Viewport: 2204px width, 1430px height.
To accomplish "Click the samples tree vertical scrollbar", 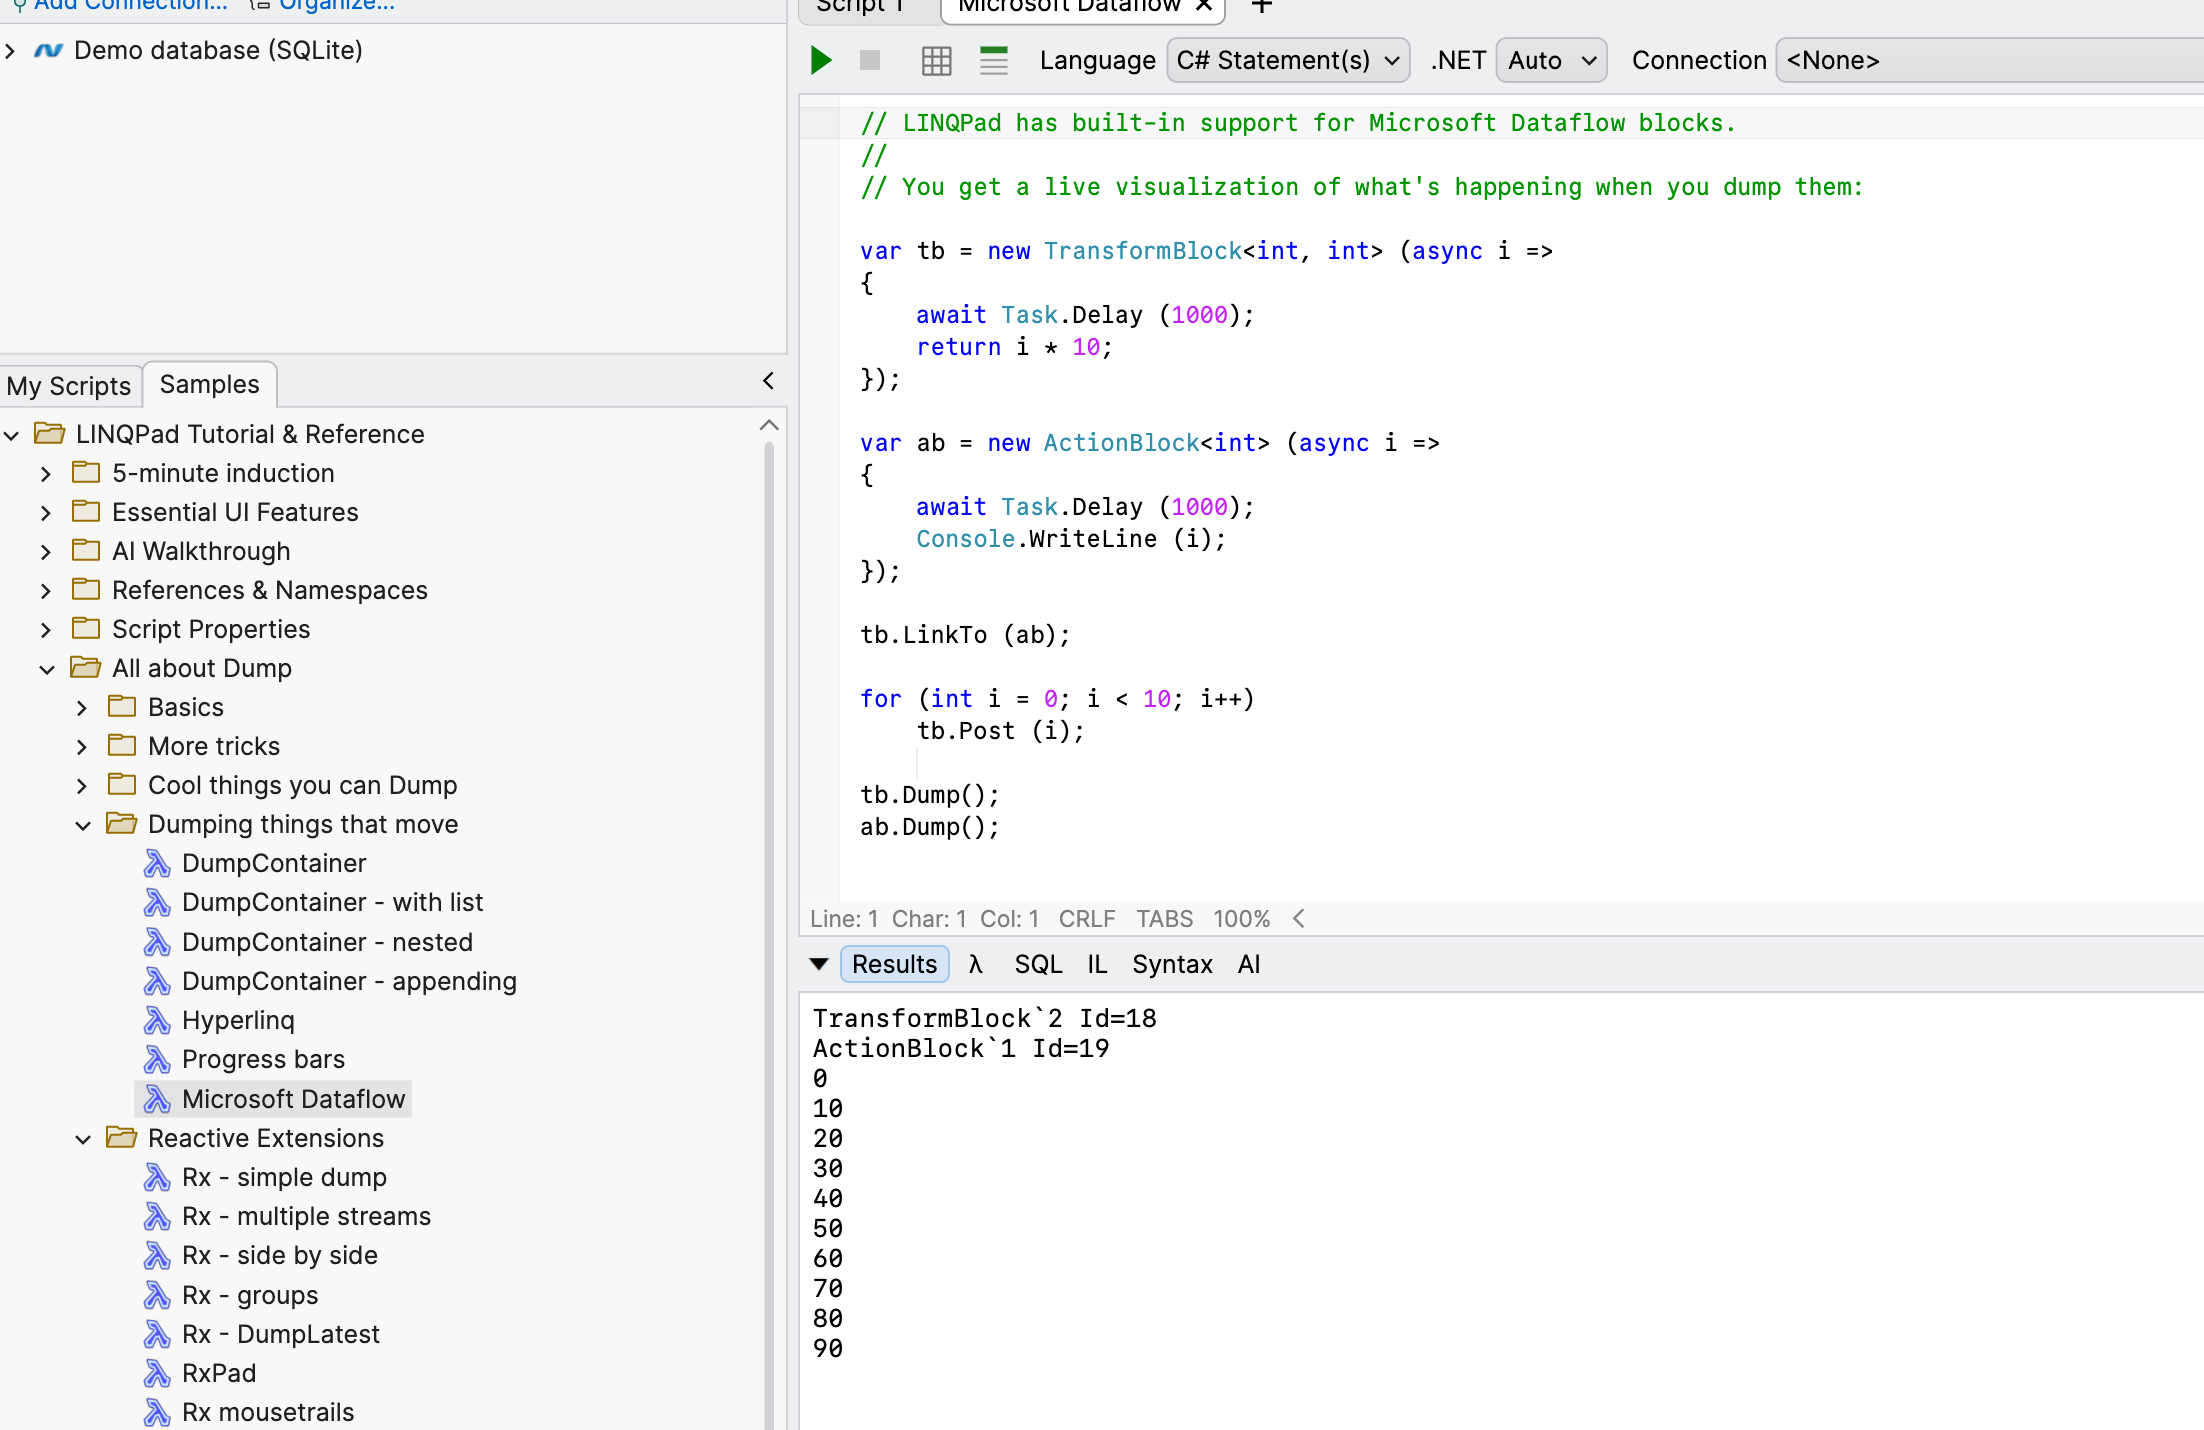I will point(768,900).
